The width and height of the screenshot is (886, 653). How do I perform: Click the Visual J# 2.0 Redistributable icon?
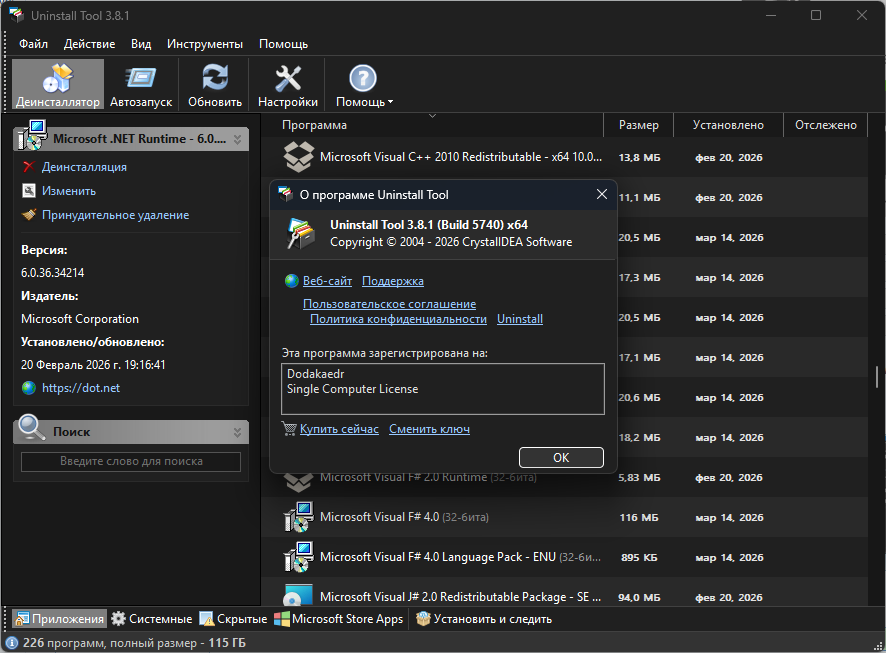tap(298, 595)
